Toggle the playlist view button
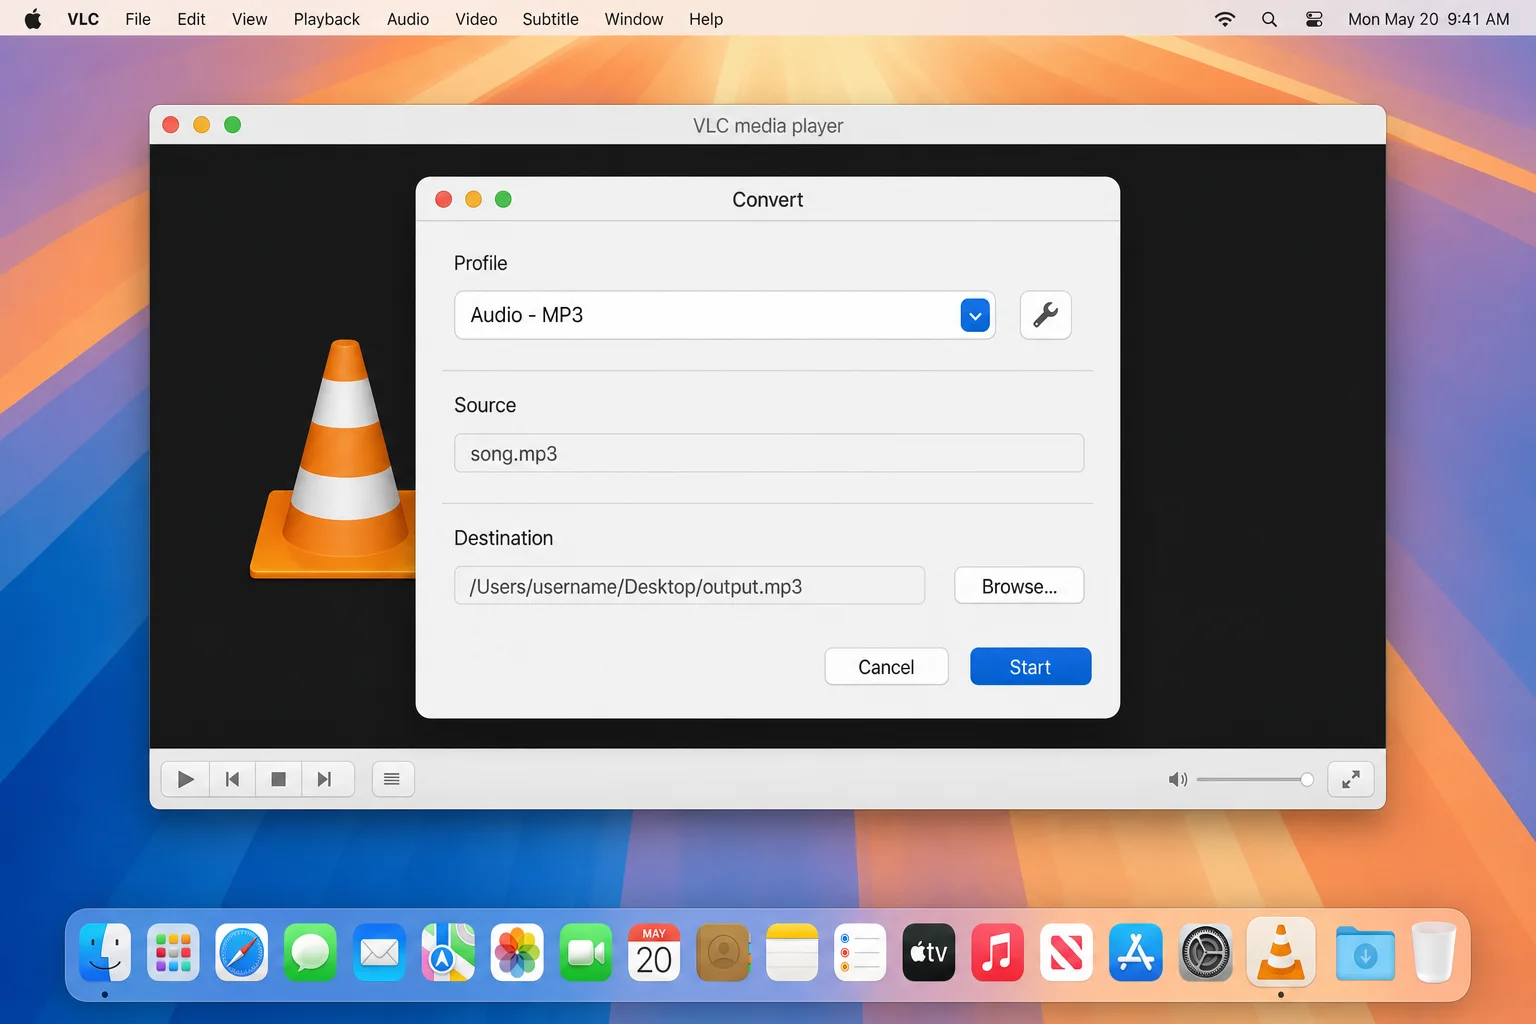The width and height of the screenshot is (1536, 1024). [392, 779]
